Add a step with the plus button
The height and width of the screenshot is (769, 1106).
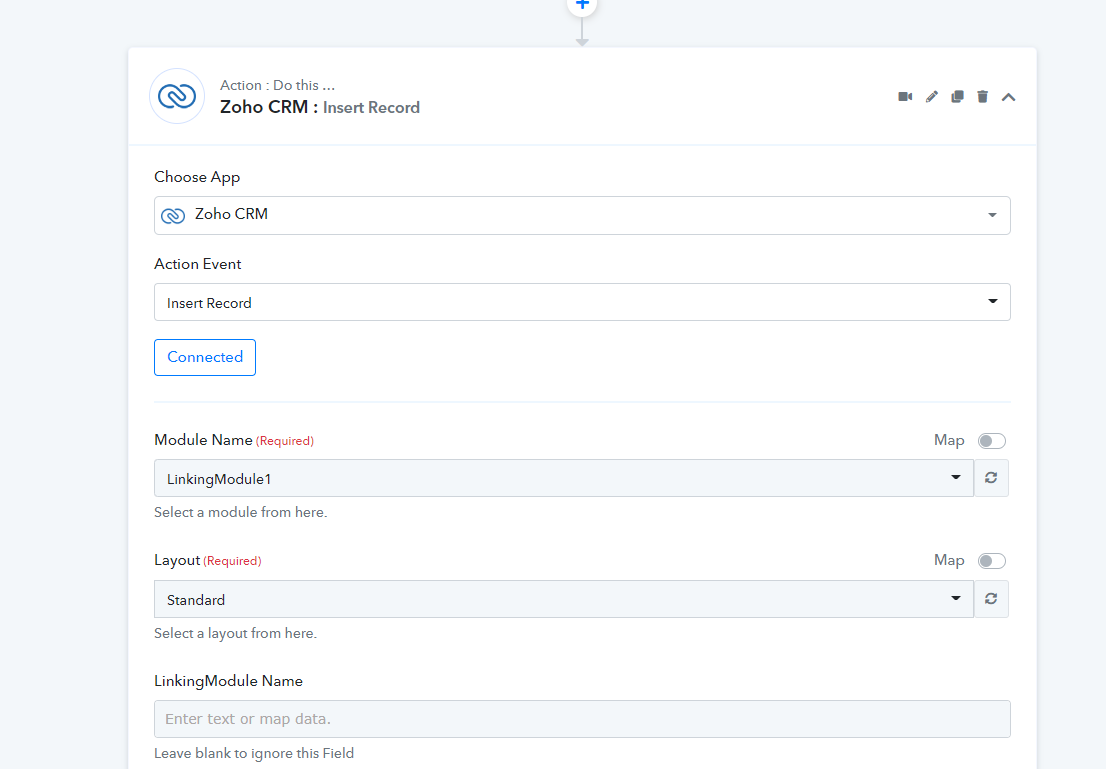(x=582, y=4)
